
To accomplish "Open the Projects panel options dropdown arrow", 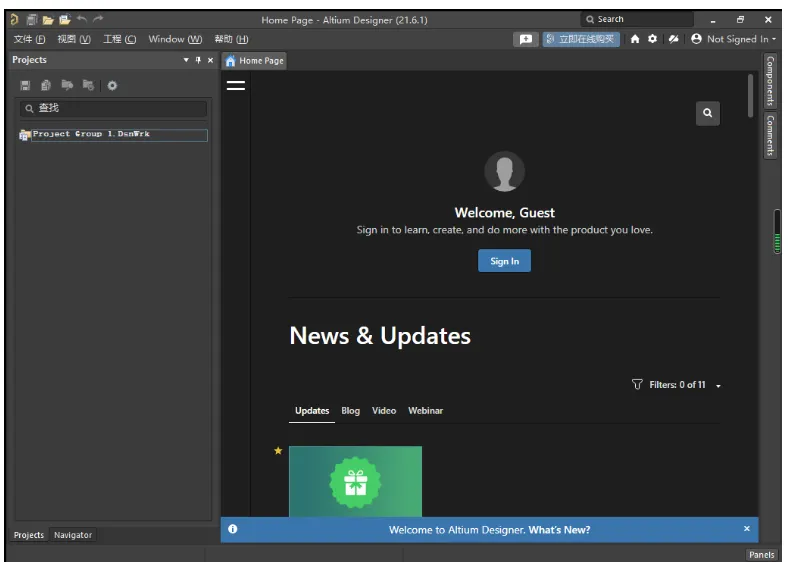I will point(186,60).
